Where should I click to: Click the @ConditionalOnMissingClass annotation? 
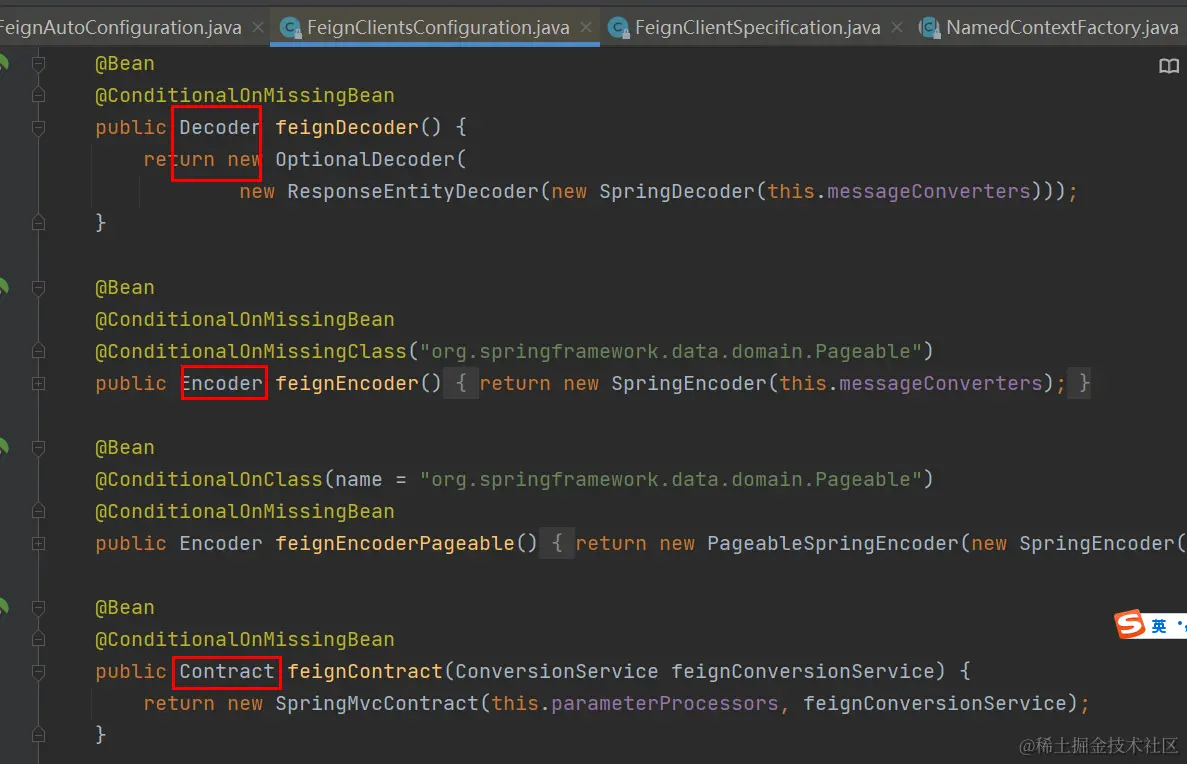coord(251,351)
